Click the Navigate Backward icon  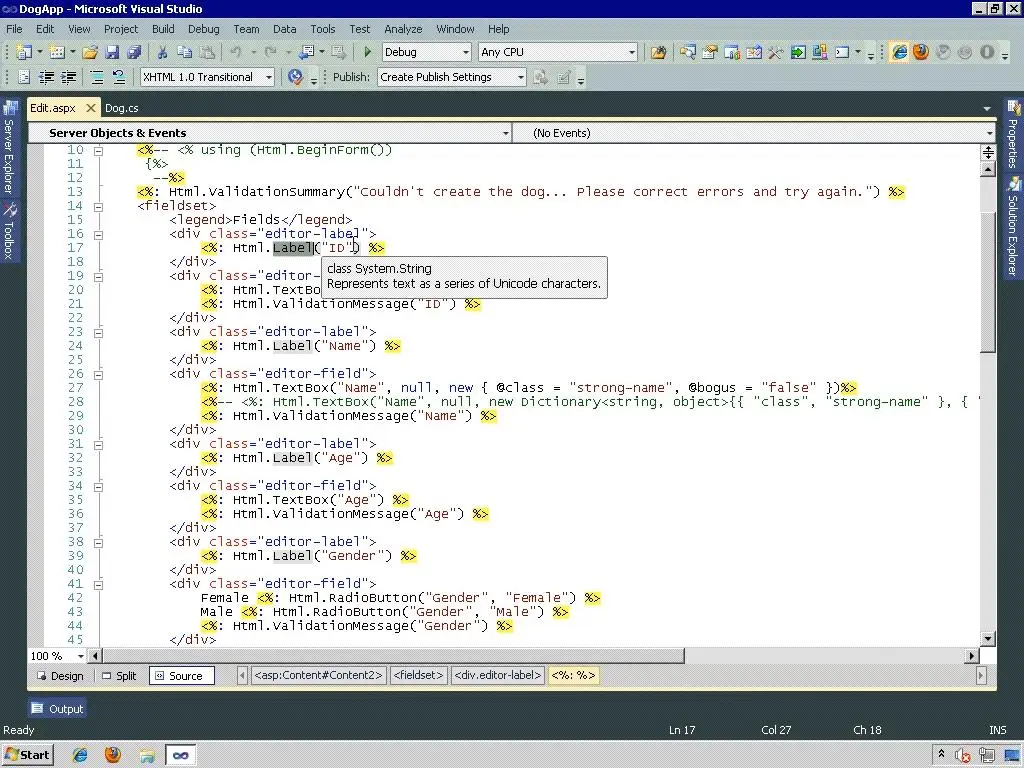[x=306, y=52]
